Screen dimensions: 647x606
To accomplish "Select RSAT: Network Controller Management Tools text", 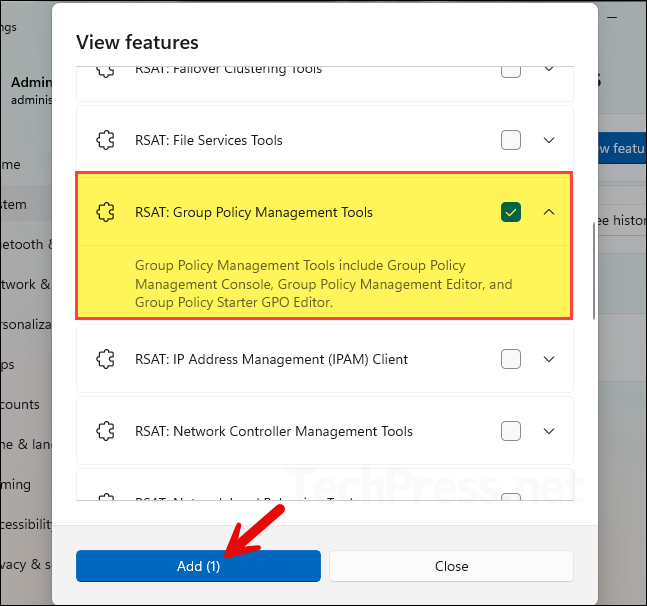I will coord(274,431).
